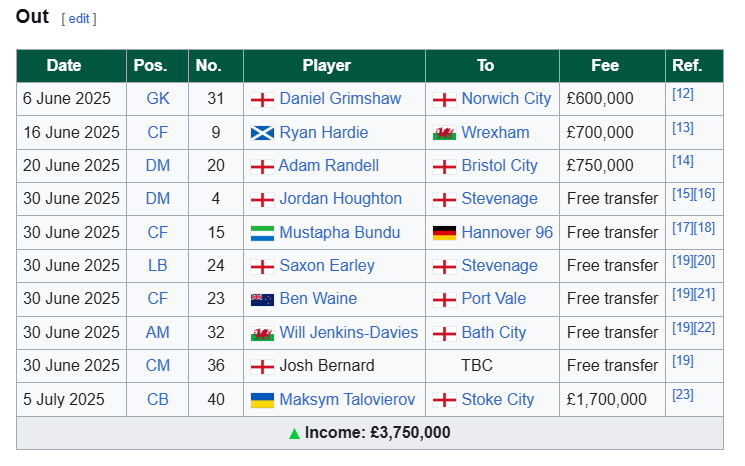Click the England flag next to Norwich City
Image resolution: width=745 pixels, height=466 pixels.
pyautogui.click(x=444, y=100)
